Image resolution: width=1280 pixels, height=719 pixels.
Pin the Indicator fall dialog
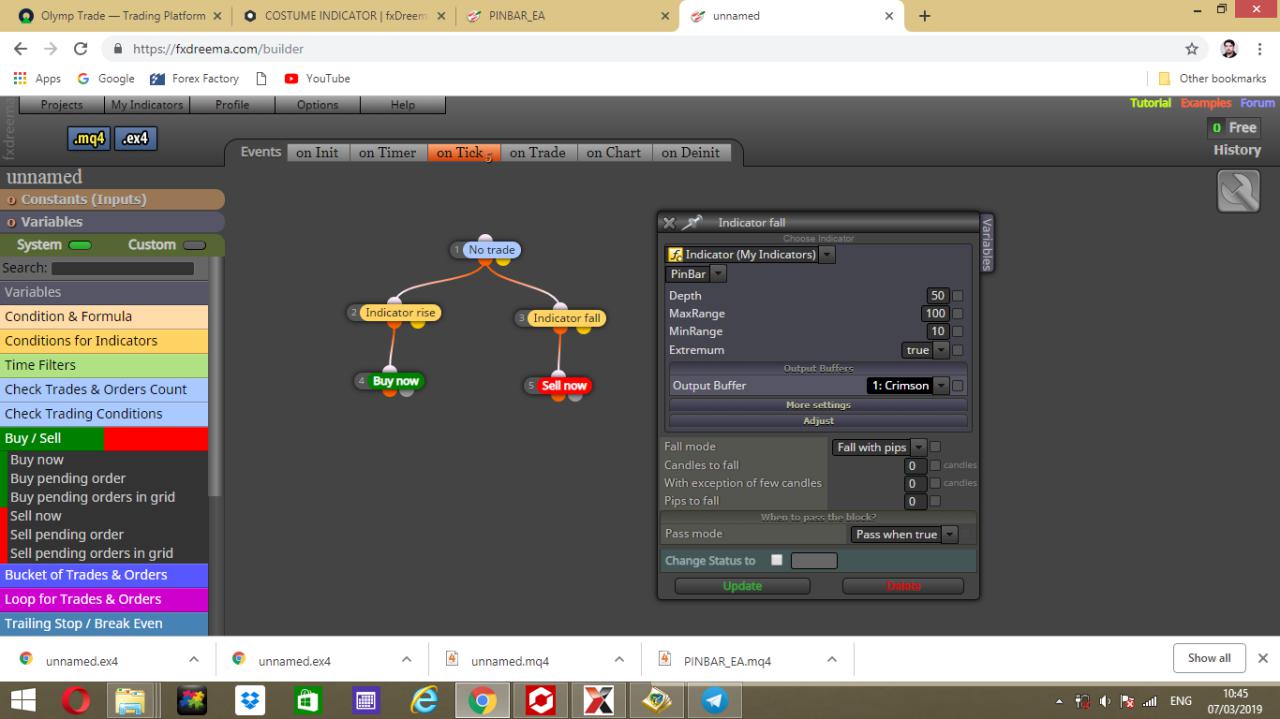click(692, 222)
